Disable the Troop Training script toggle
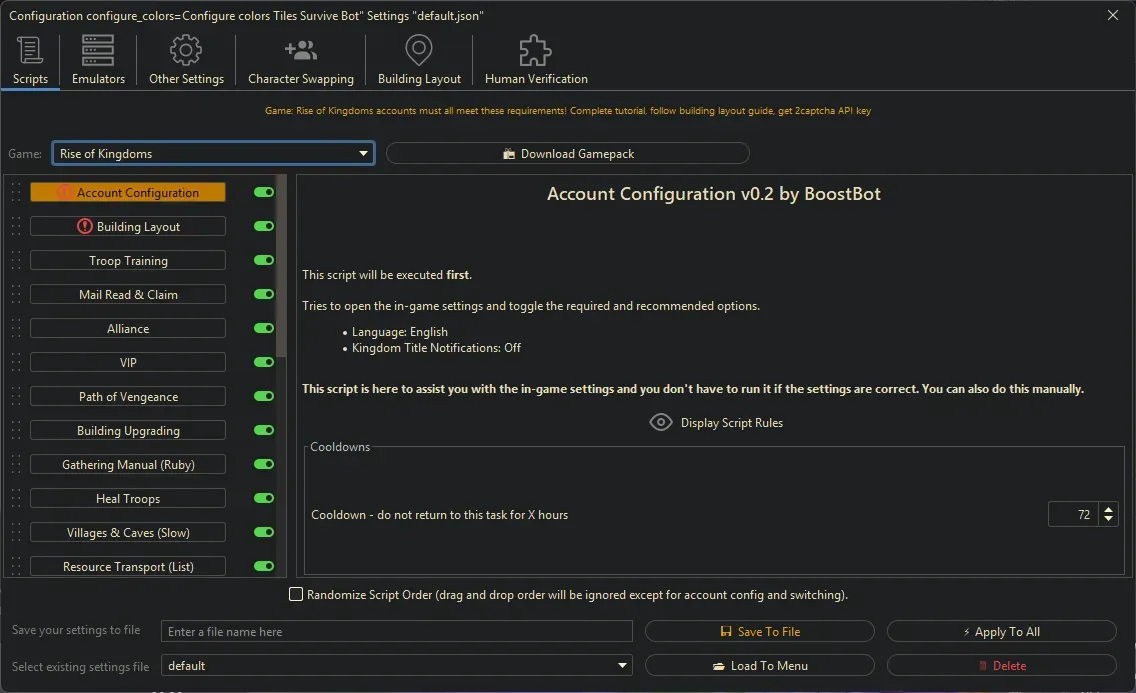1136x693 pixels. [x=263, y=260]
